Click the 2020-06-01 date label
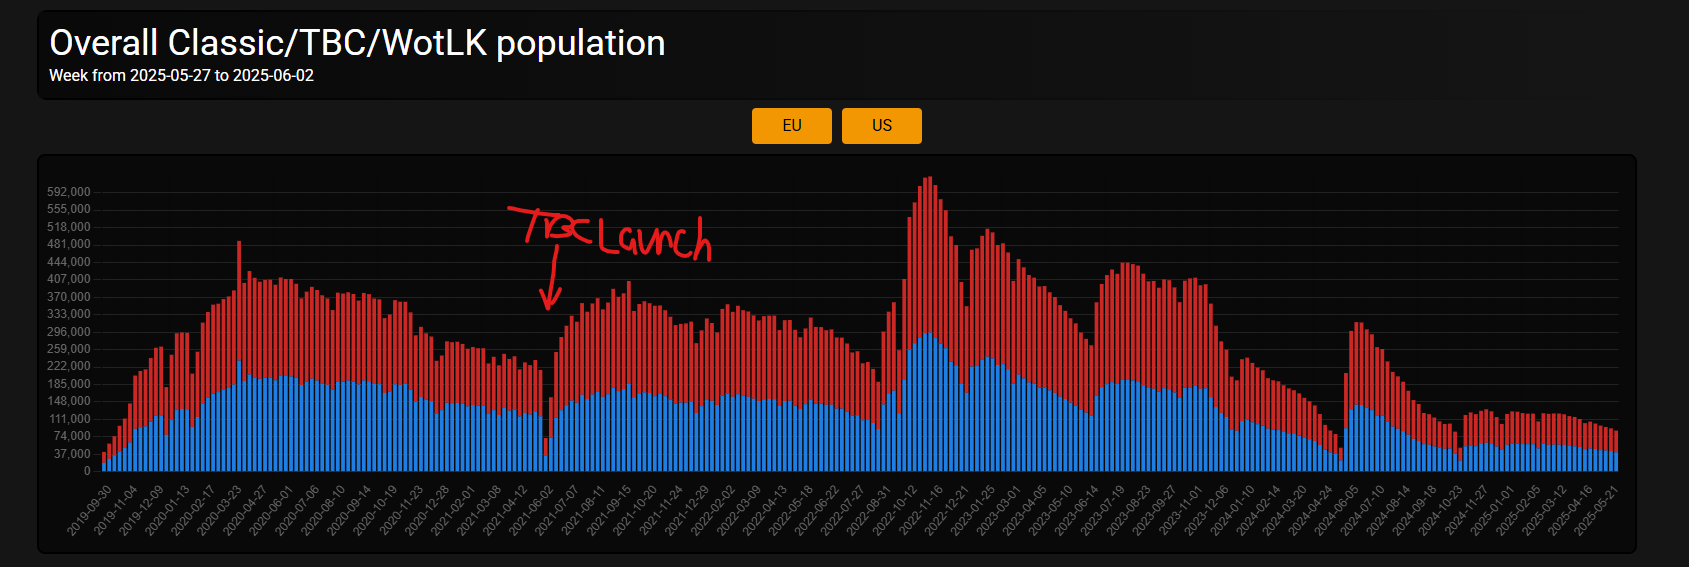Screen dimensions: 1689x567 [271, 511]
